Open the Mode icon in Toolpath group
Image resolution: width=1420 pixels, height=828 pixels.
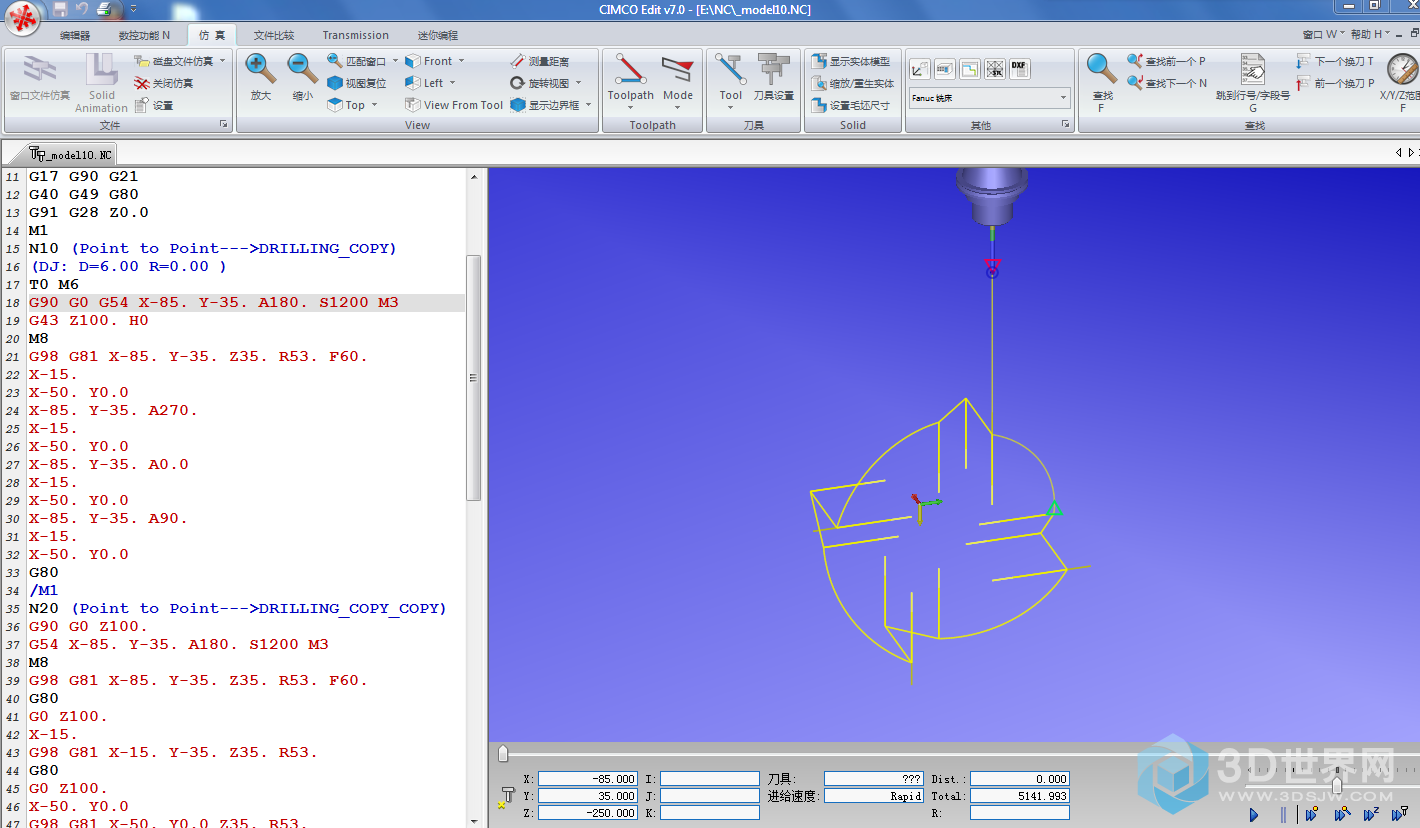pyautogui.click(x=677, y=70)
